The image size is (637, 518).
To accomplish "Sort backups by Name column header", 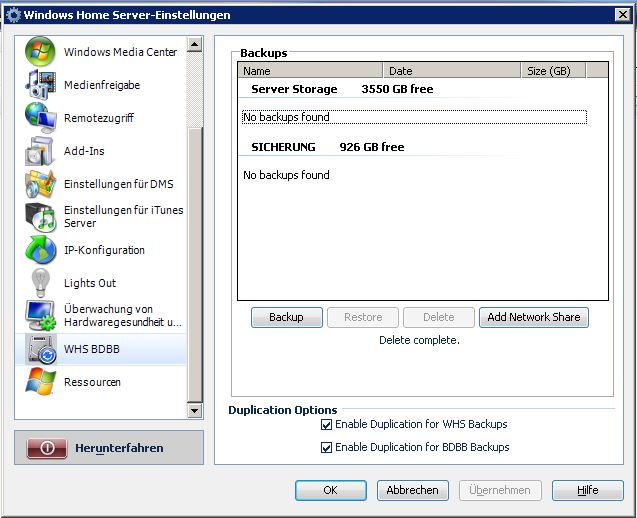I will pos(310,71).
